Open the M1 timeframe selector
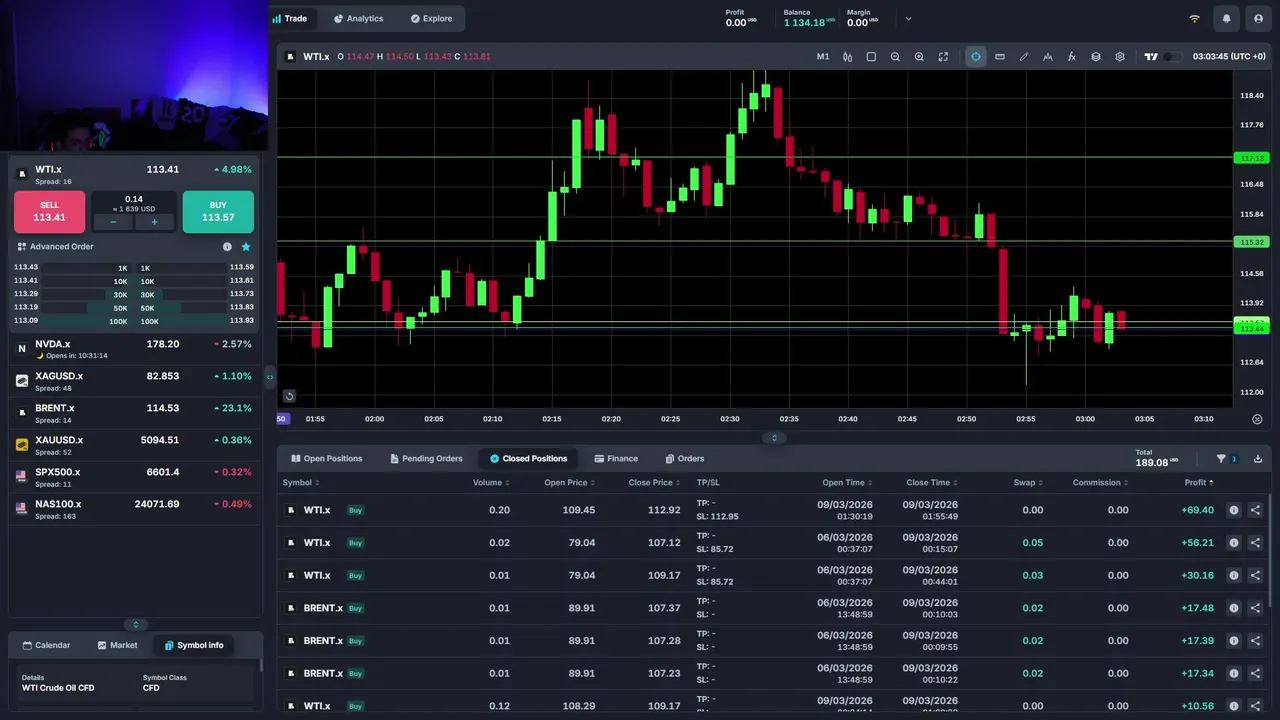This screenshot has height=720, width=1280. tap(823, 57)
